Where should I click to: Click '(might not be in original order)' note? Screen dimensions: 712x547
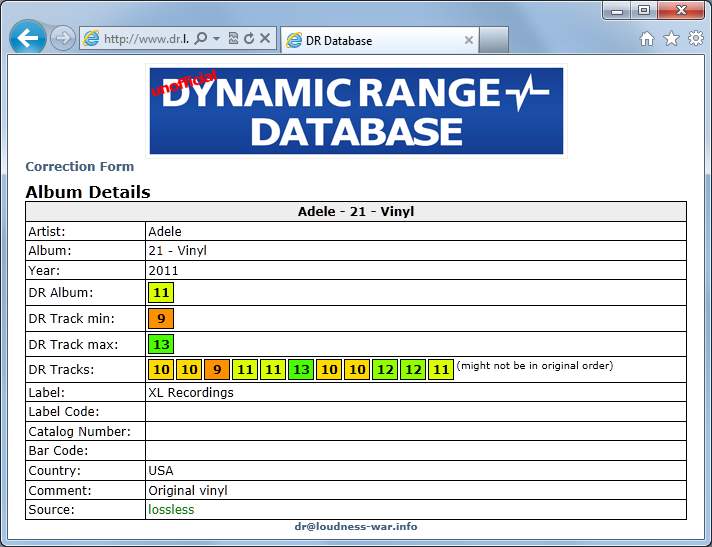point(535,366)
